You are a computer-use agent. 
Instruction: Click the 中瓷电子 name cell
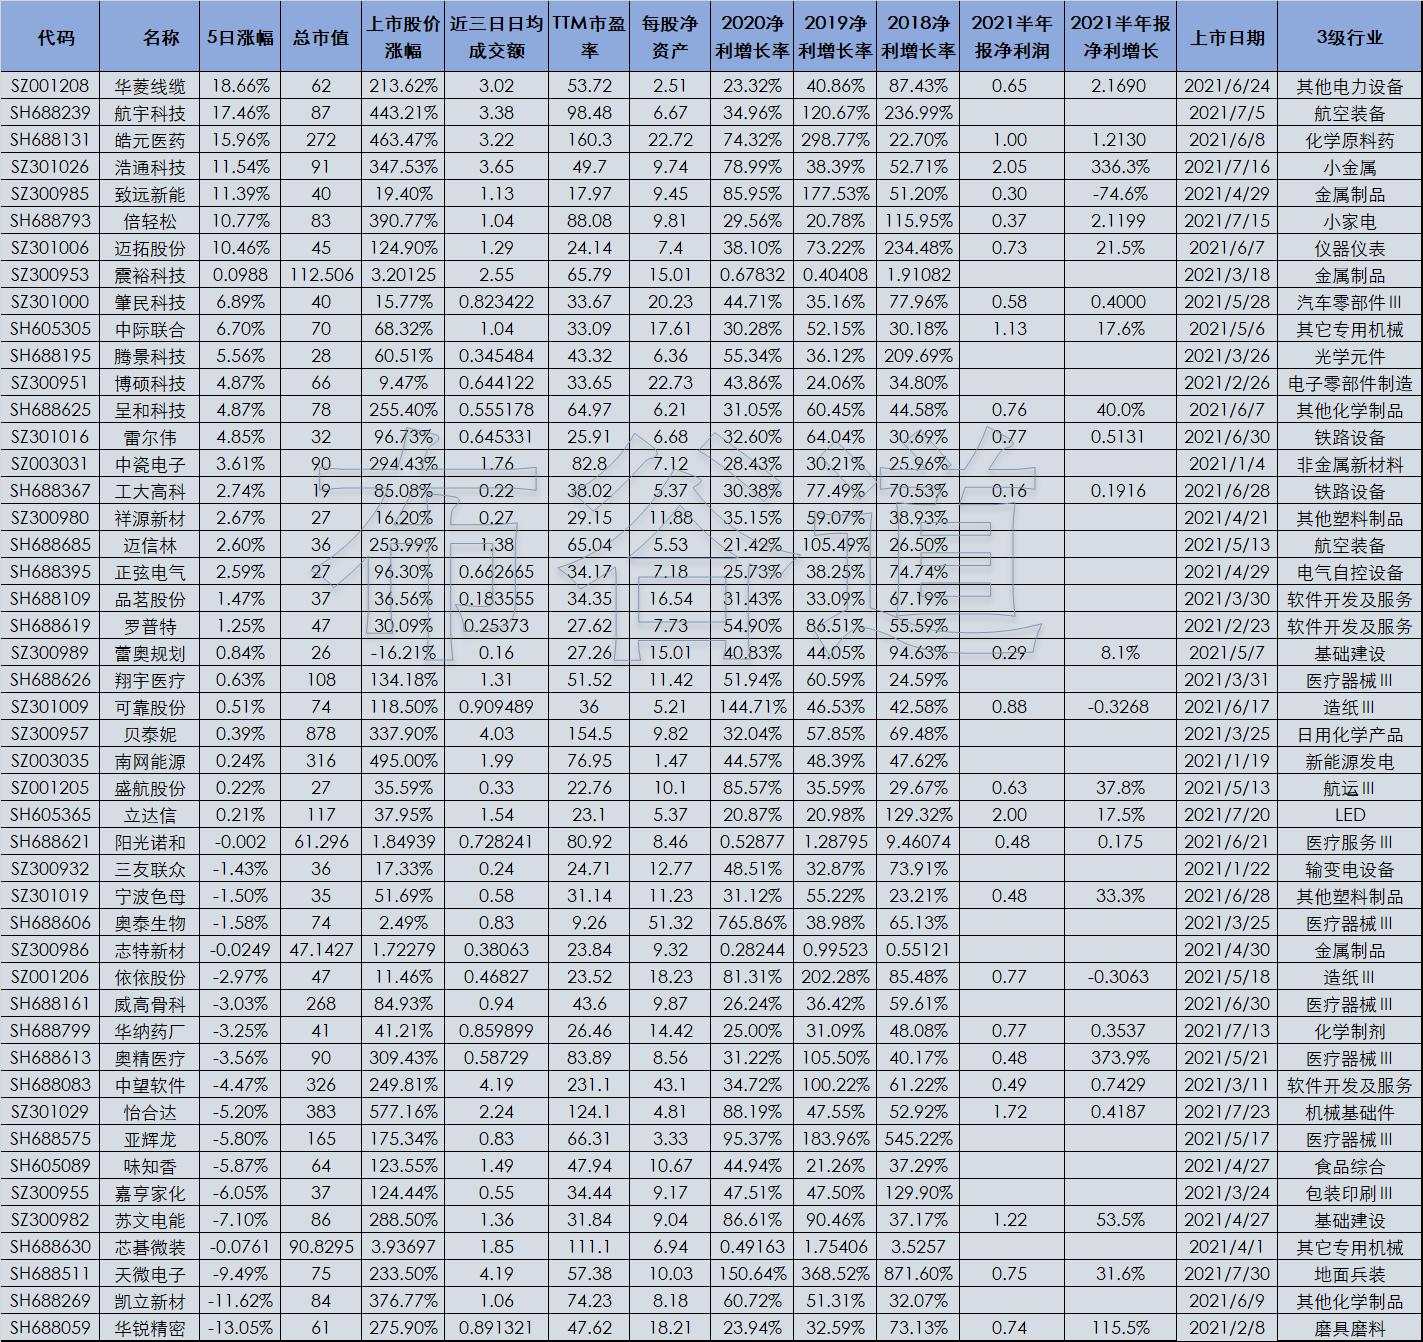pos(150,464)
